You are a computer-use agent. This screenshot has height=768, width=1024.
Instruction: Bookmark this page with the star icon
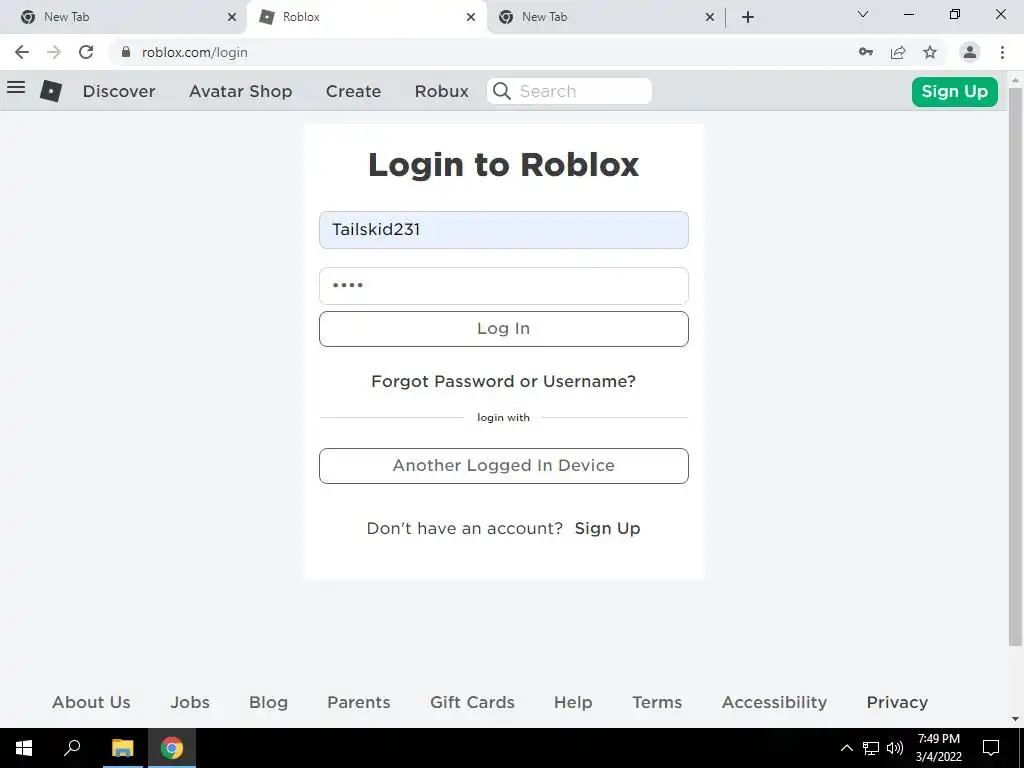[x=930, y=52]
